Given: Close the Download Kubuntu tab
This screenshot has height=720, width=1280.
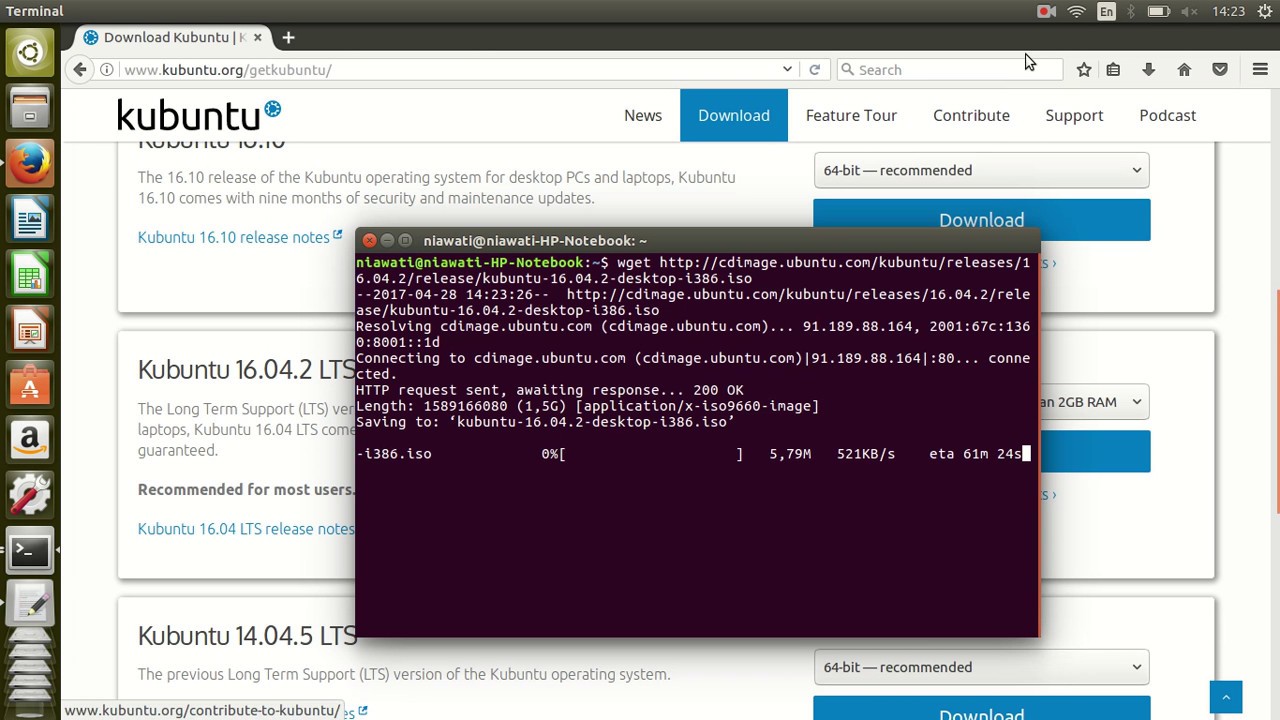Looking at the screenshot, I should pos(257,37).
